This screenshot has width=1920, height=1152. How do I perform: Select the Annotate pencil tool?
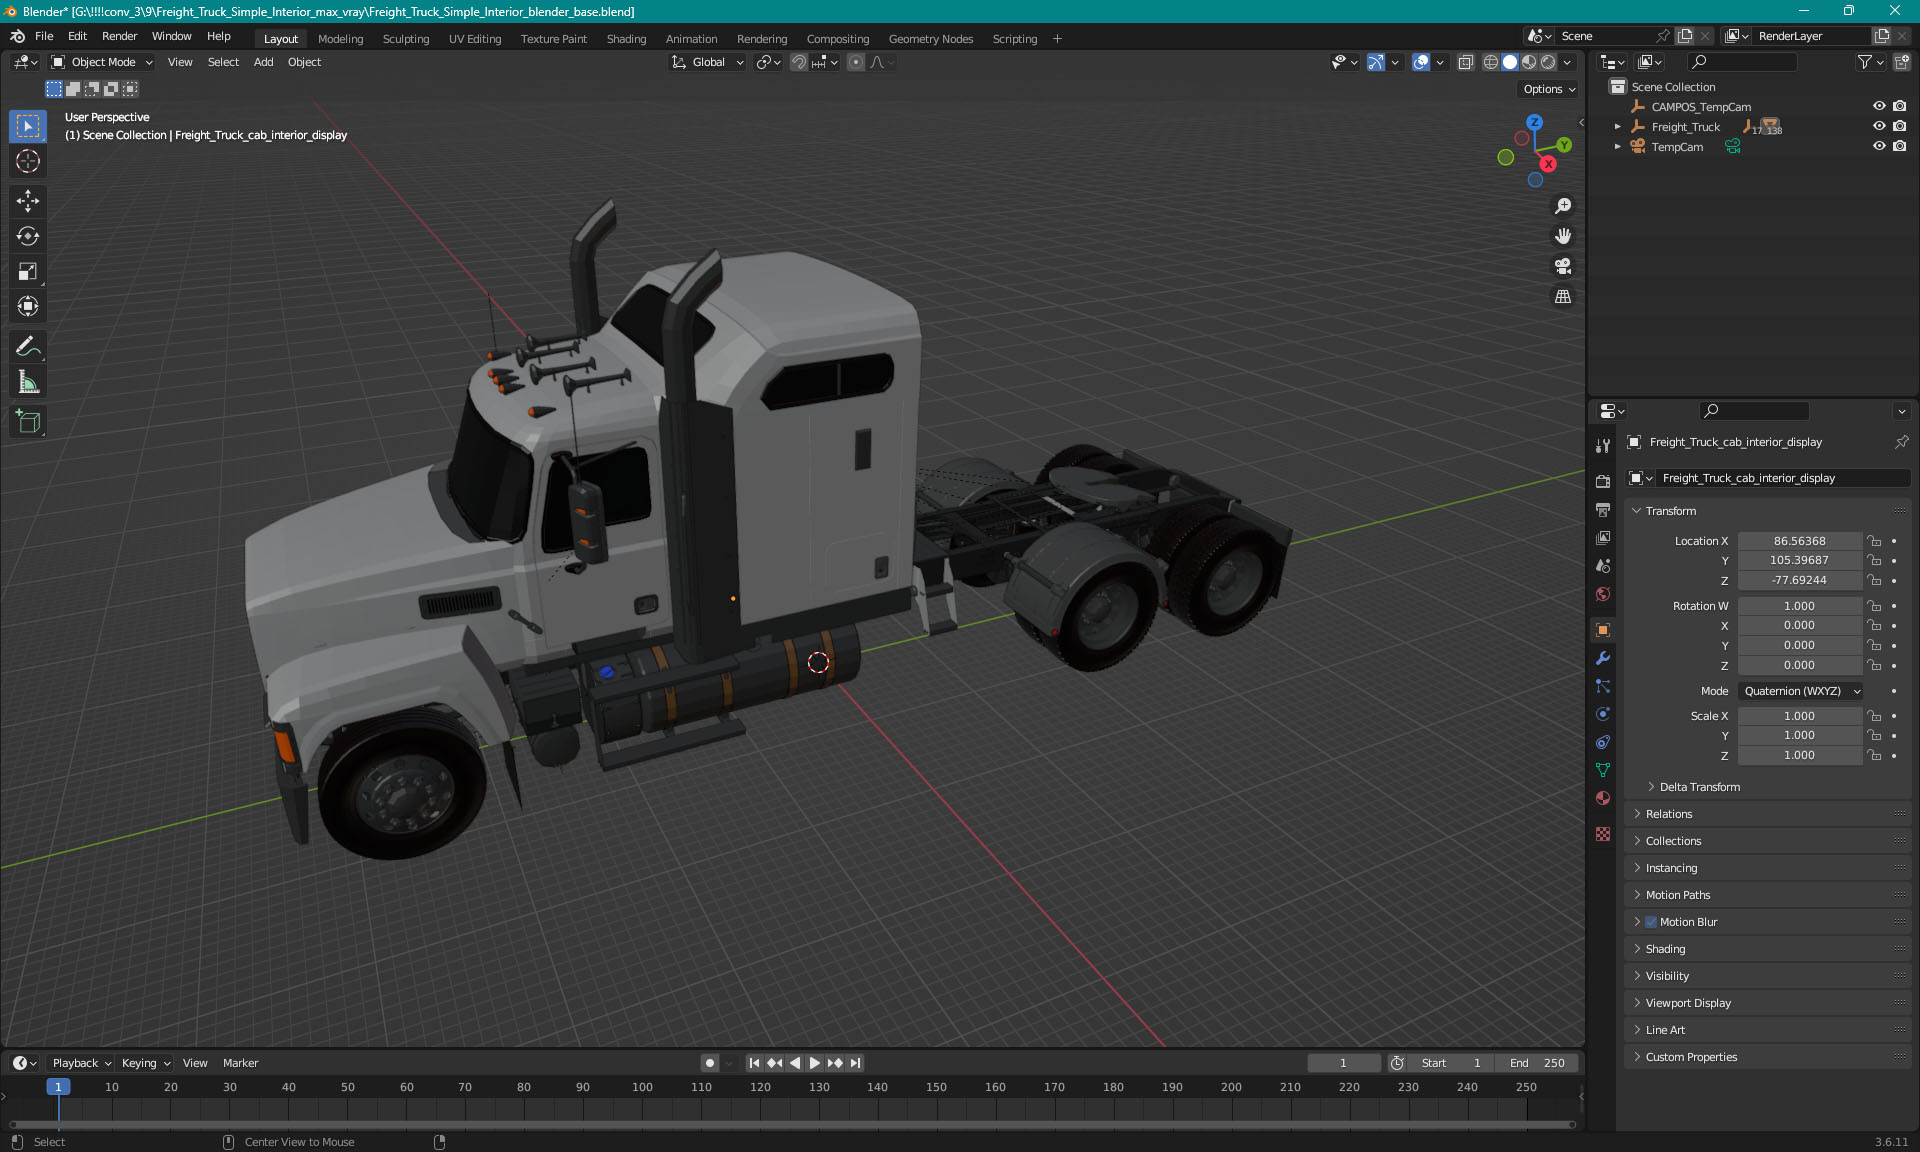tap(27, 346)
